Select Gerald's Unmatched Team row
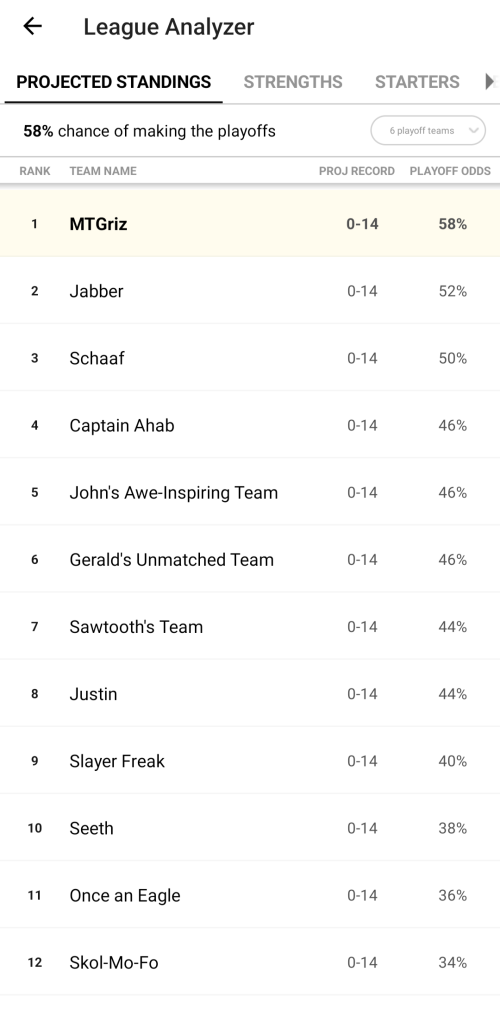 (x=250, y=559)
